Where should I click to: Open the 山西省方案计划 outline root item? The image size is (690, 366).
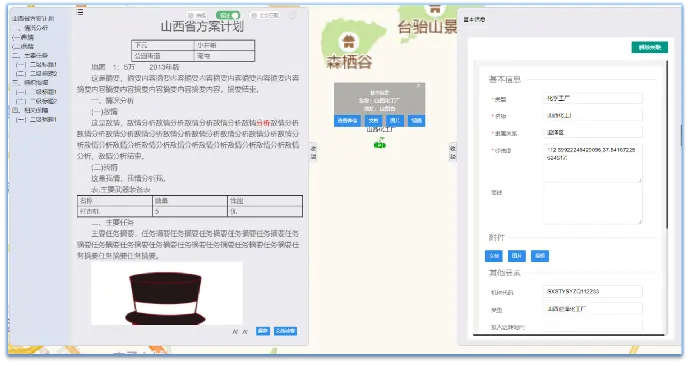pos(33,18)
